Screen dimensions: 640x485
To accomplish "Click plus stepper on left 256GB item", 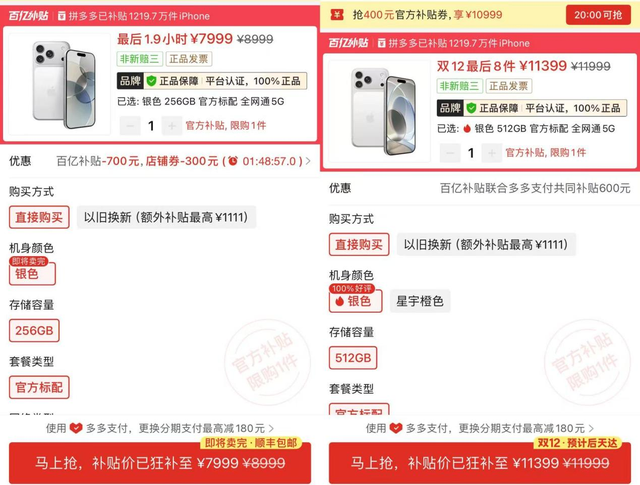I will 172,126.
